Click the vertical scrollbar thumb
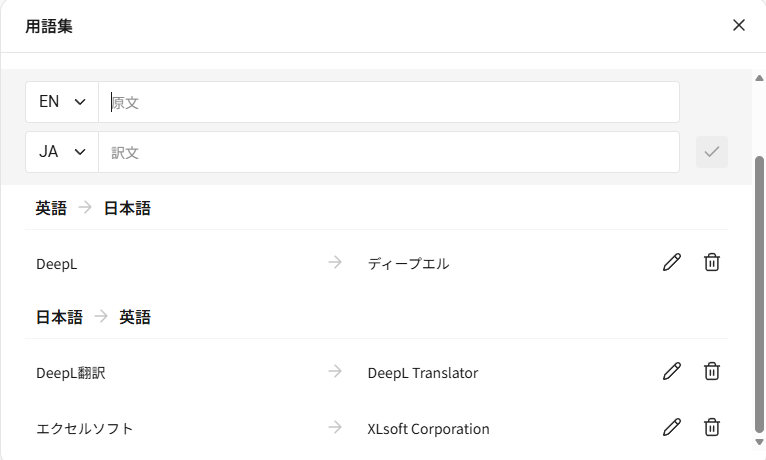 [759, 290]
